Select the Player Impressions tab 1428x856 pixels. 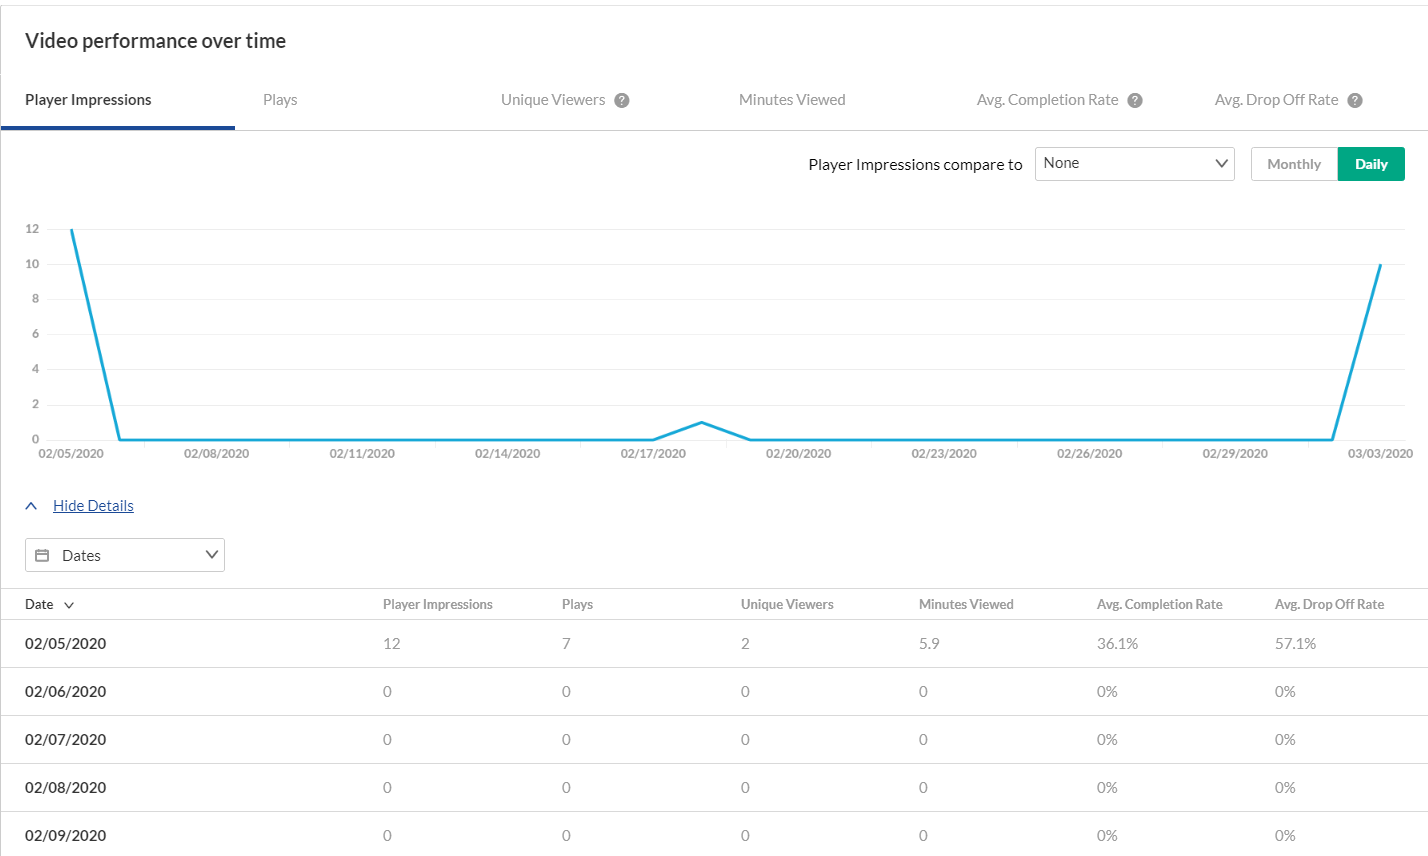click(x=88, y=100)
